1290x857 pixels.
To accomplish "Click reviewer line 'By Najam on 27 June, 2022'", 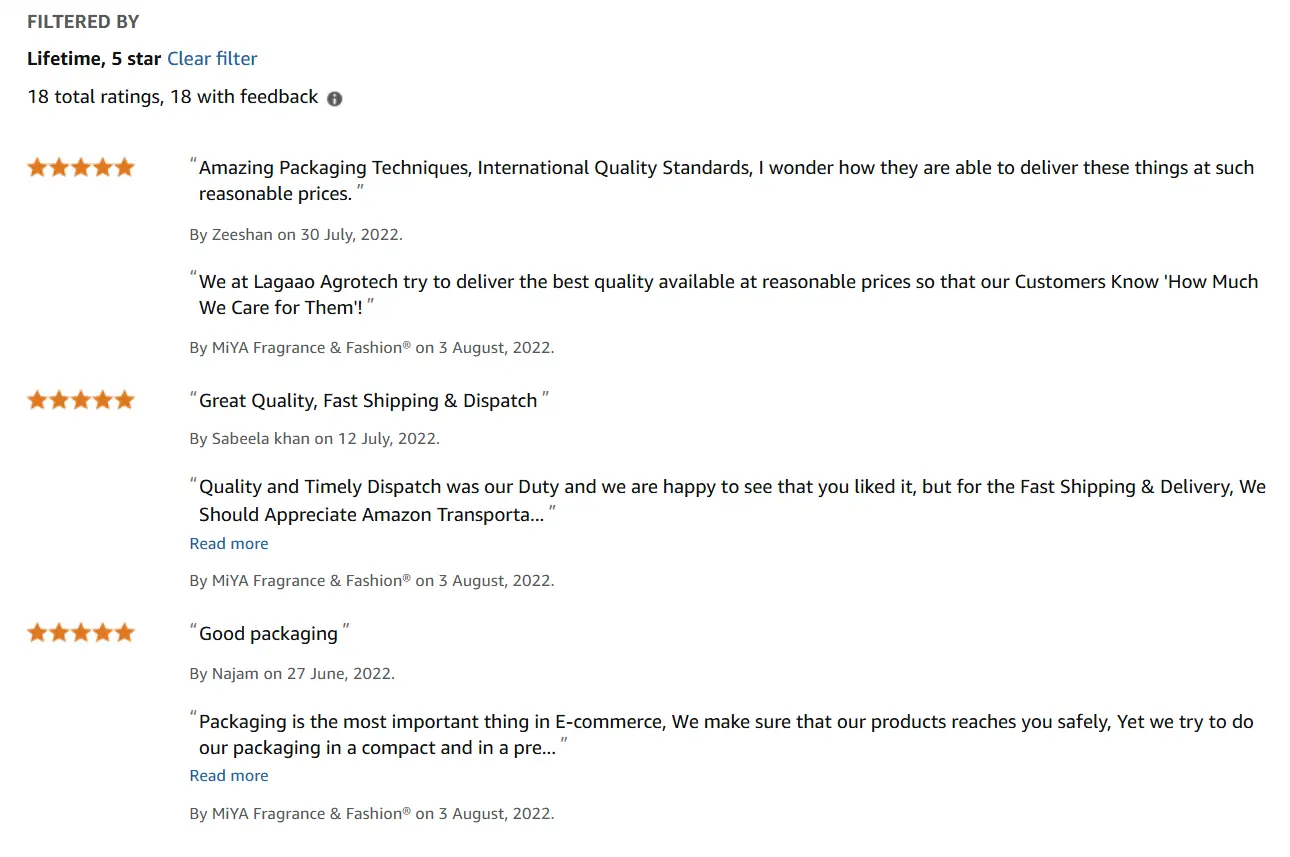I will coord(292,674).
